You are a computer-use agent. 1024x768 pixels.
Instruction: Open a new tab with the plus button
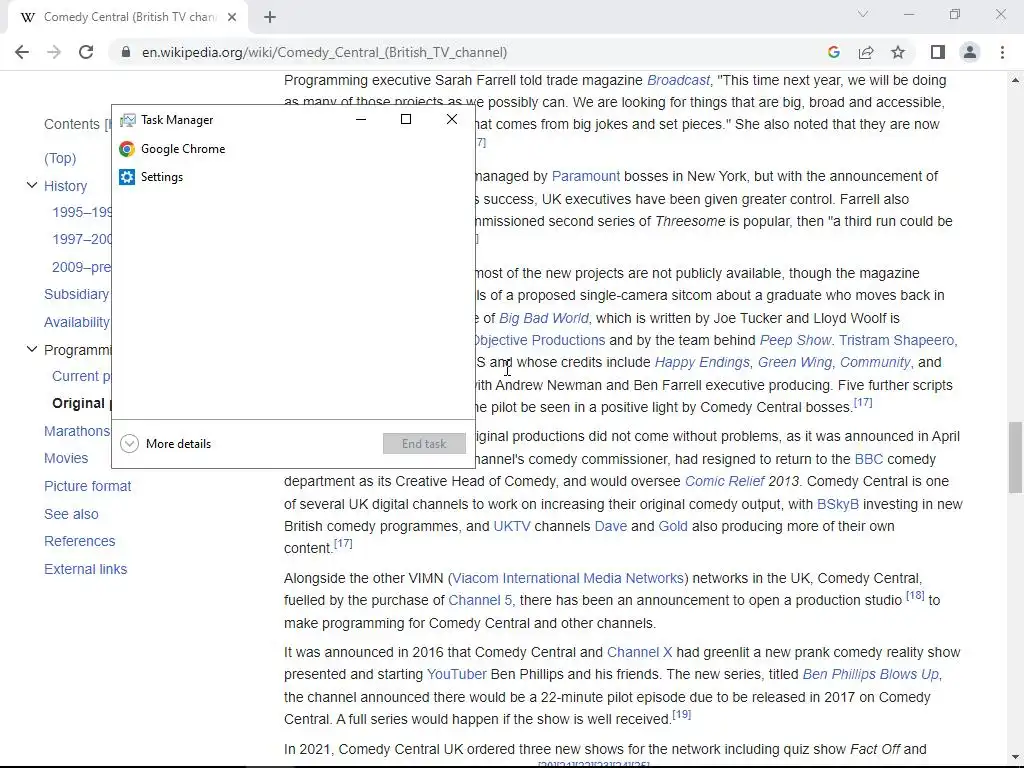(270, 17)
